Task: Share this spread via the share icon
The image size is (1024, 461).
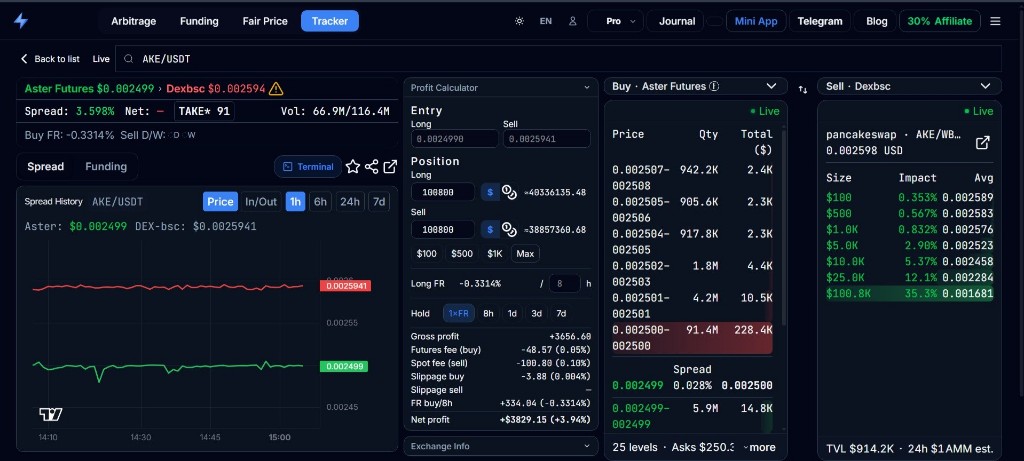Action: coord(372,167)
